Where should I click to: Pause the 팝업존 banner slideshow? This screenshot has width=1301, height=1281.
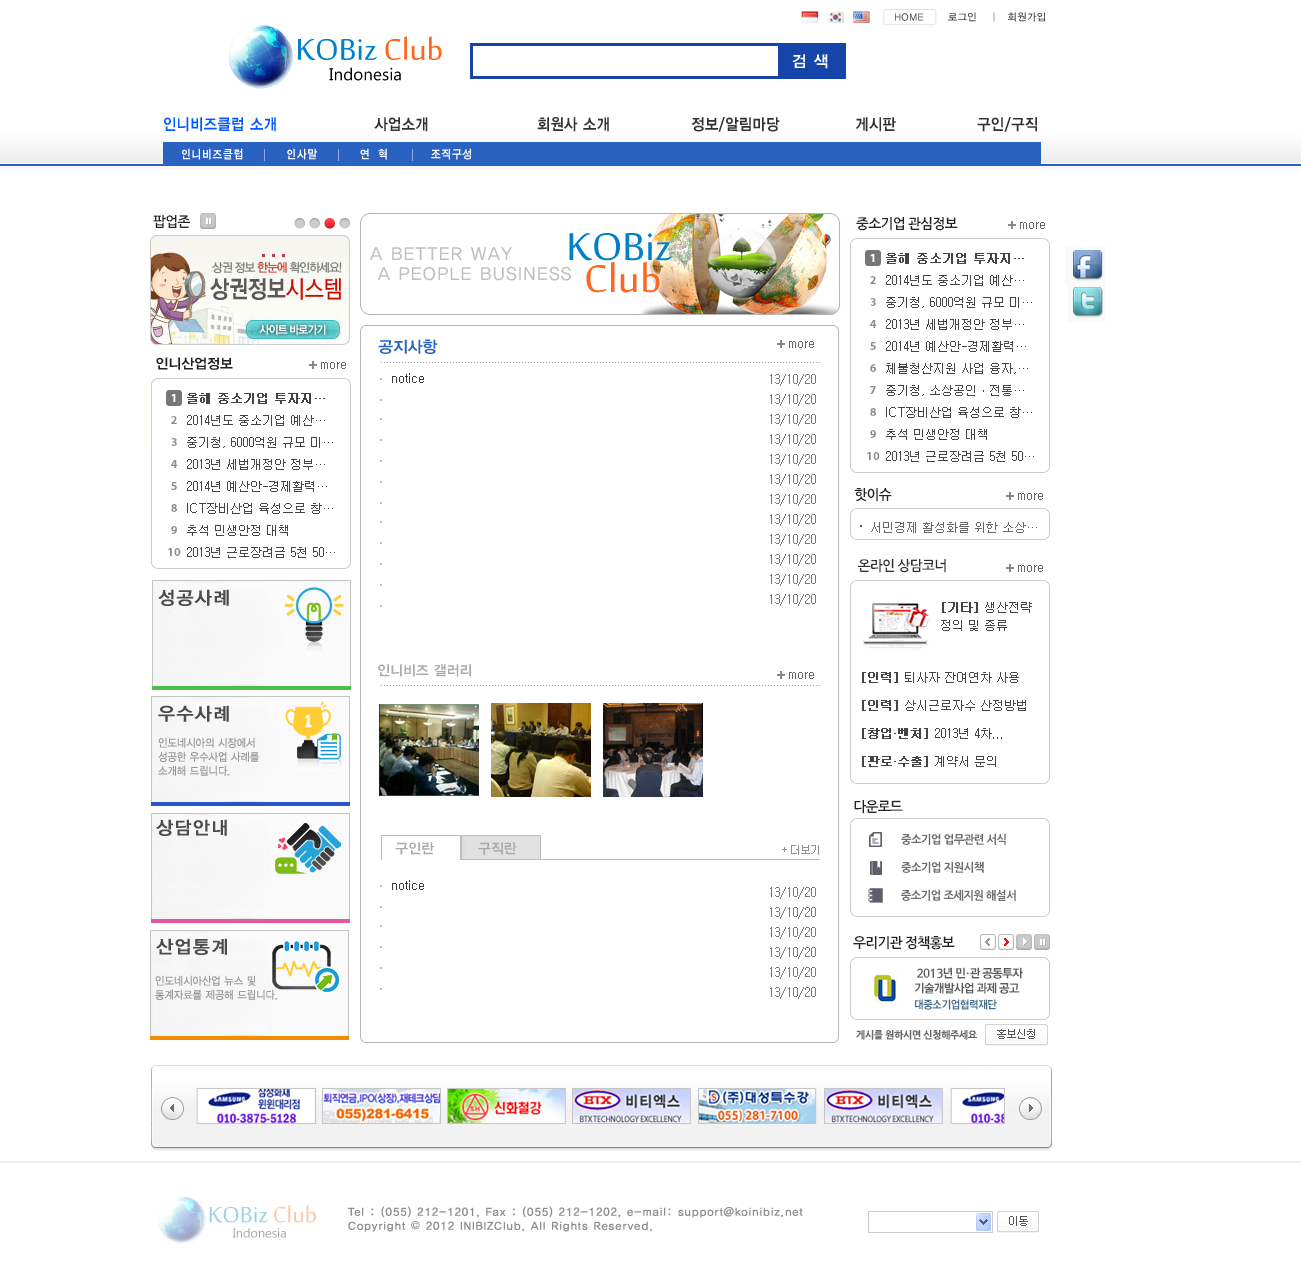(x=208, y=221)
